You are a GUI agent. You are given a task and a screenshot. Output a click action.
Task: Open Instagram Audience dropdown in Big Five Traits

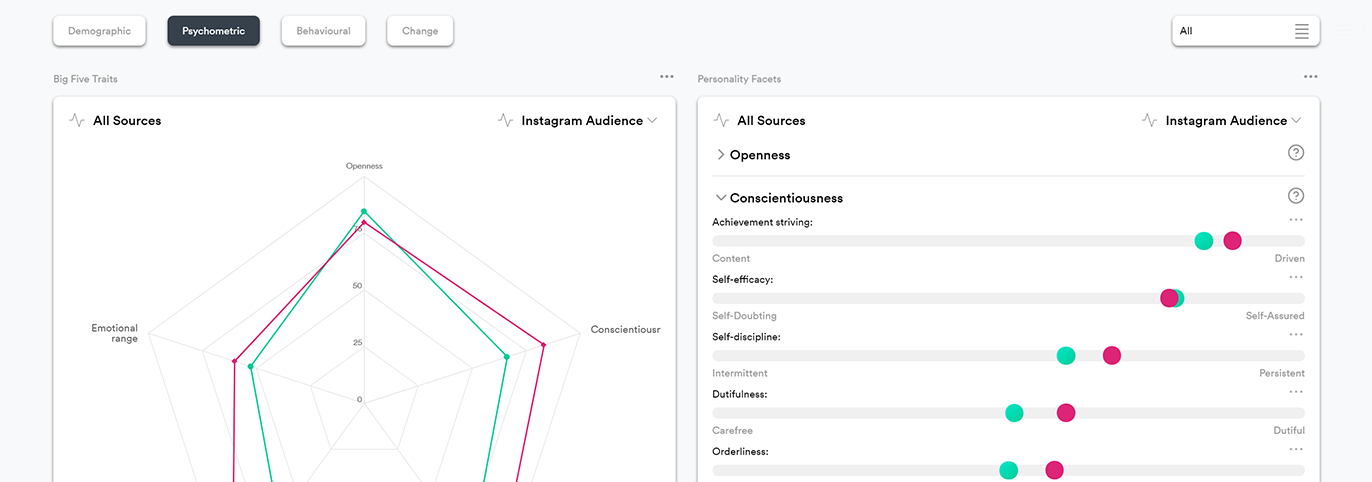pos(590,120)
